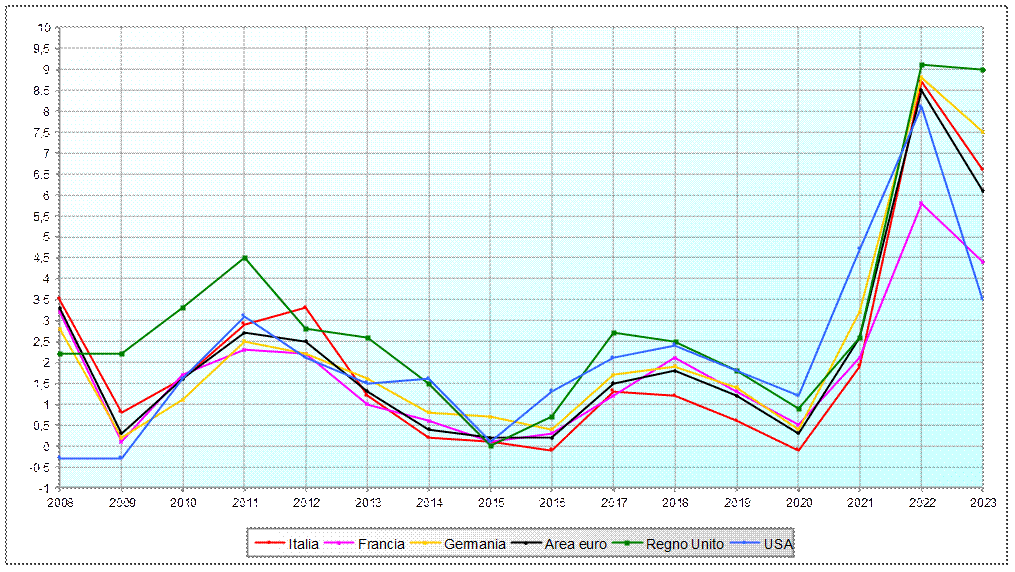The width and height of the screenshot is (1015, 572).
Task: Click the green Regno Unito data point for 2023
Action: (983, 70)
